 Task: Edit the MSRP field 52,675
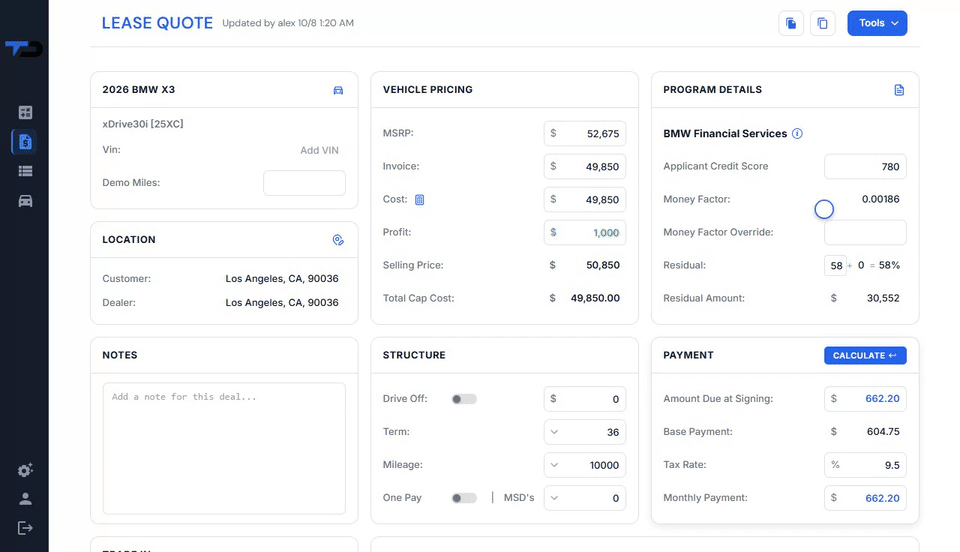click(585, 133)
